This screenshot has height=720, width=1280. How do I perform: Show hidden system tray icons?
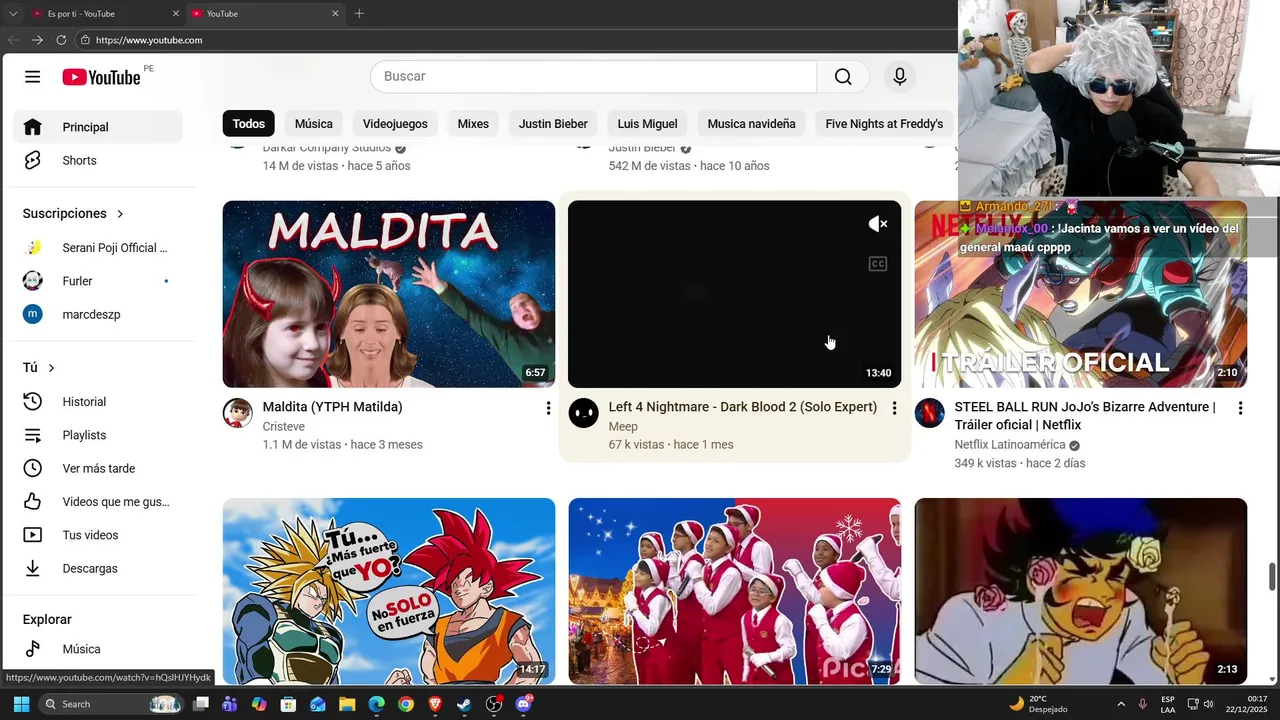point(1121,704)
